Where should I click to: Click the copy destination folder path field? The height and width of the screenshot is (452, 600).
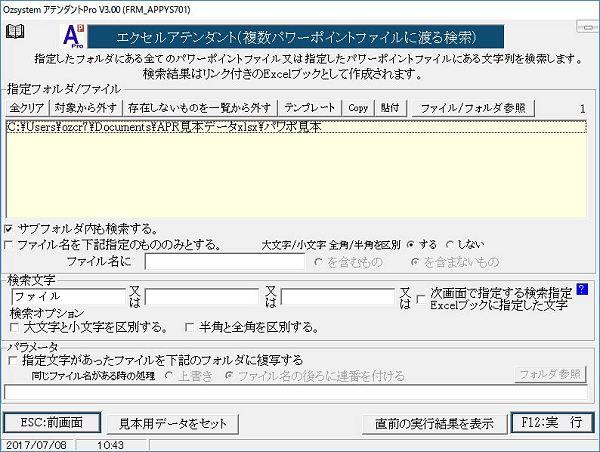296,393
